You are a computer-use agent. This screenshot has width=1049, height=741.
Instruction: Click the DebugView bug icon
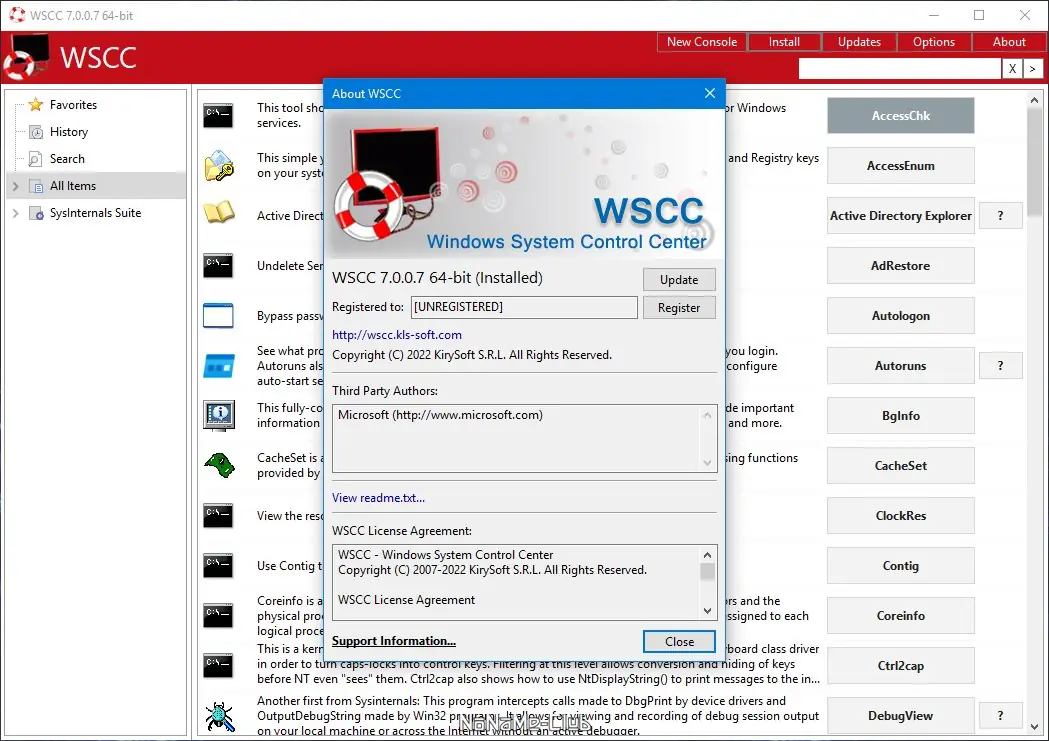tap(219, 716)
